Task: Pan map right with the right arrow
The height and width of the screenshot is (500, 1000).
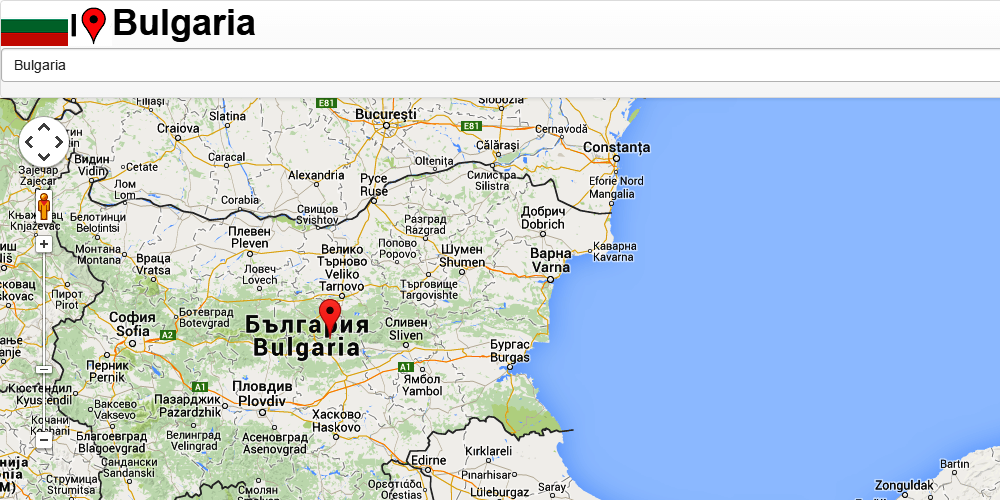Action: pos(59,142)
